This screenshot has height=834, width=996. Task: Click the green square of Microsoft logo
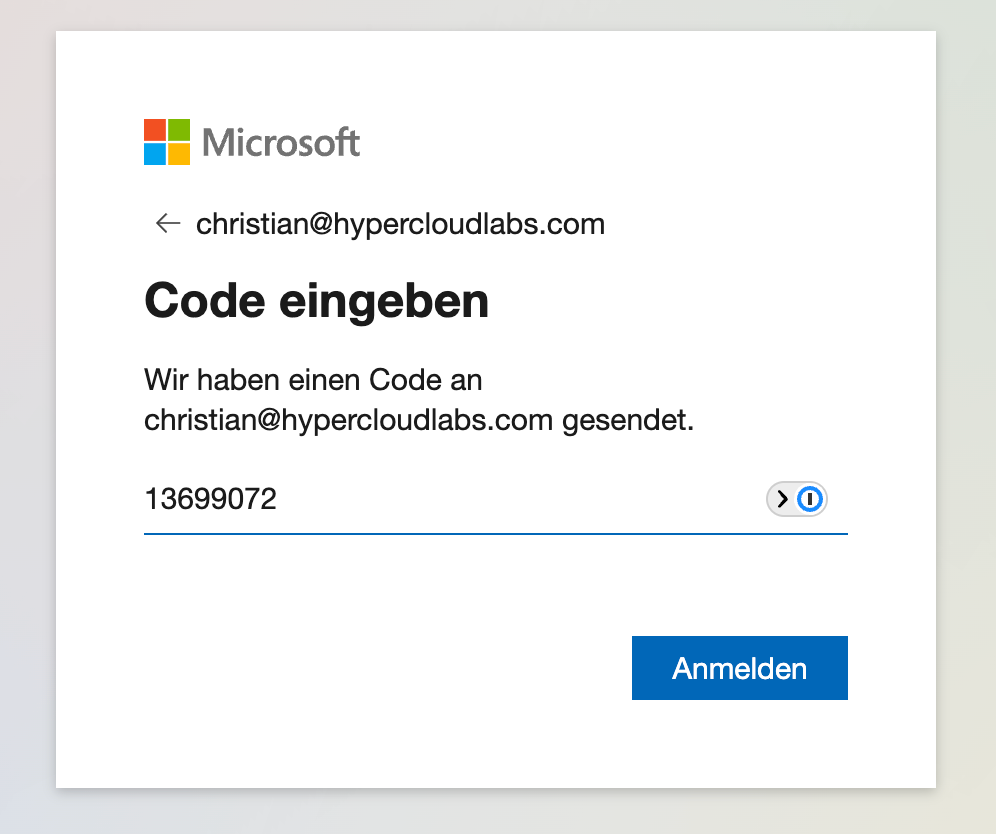click(179, 130)
